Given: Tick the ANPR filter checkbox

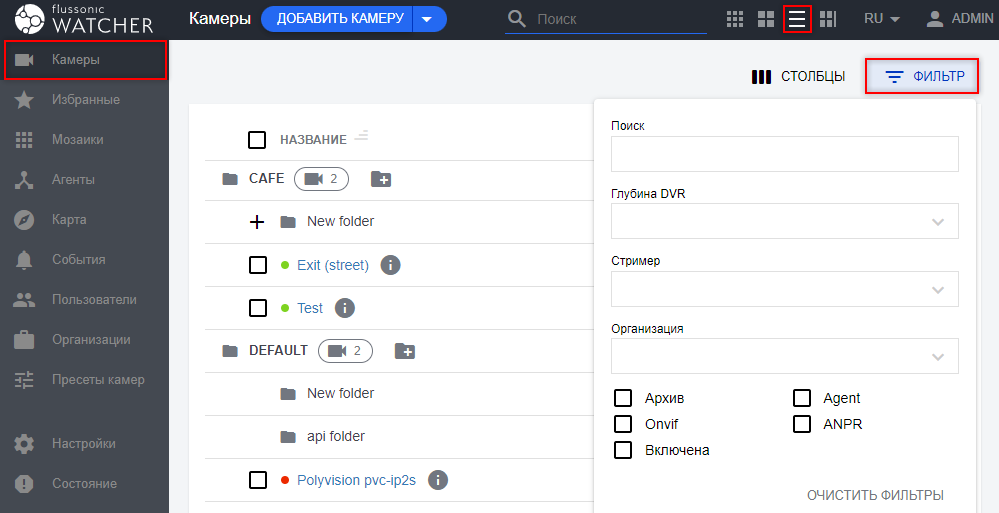Looking at the screenshot, I should (802, 424).
